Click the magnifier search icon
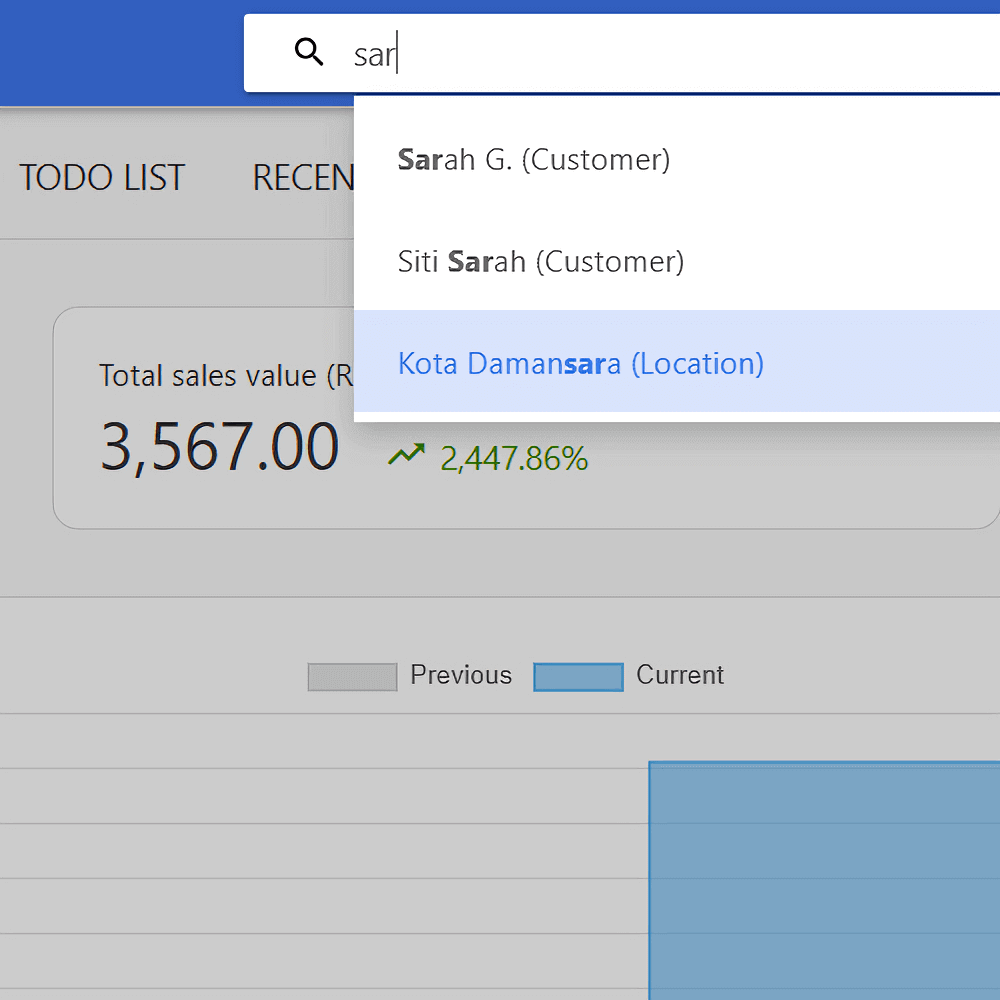 pyautogui.click(x=309, y=53)
